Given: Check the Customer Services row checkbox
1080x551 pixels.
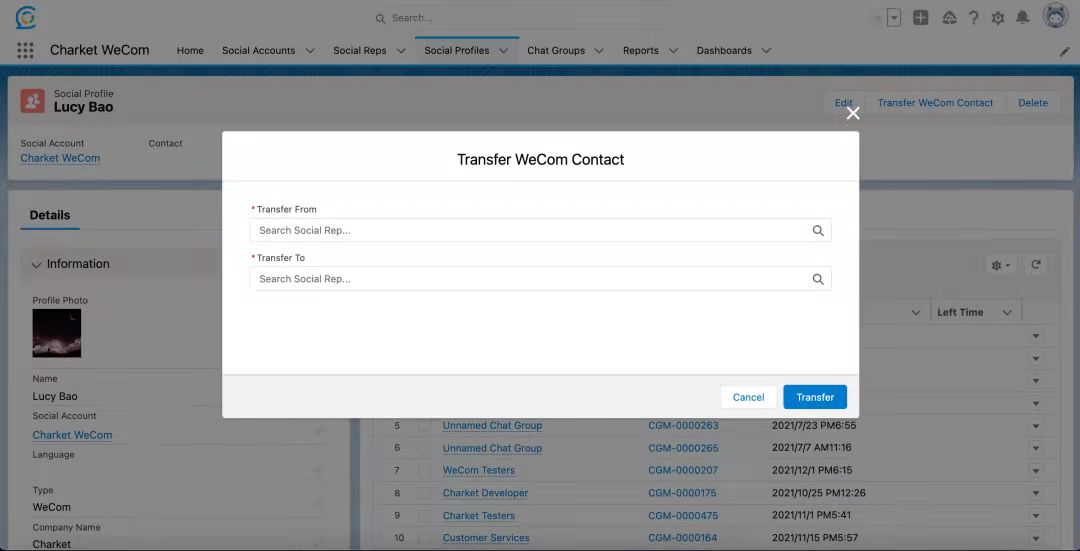Looking at the screenshot, I should click(425, 538).
